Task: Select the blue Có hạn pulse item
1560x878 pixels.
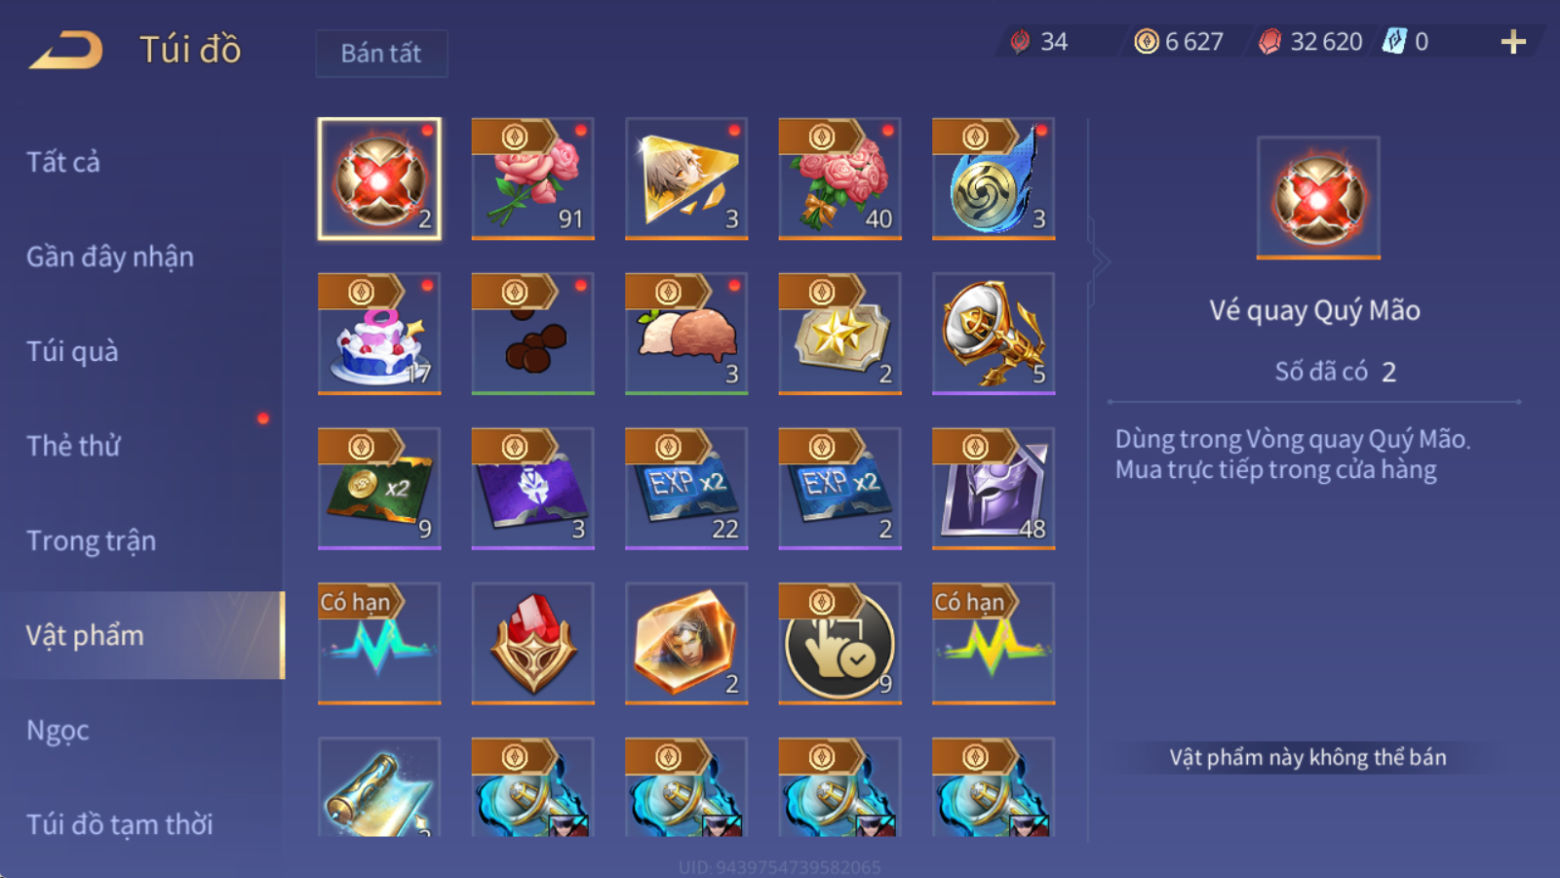Action: (379, 644)
